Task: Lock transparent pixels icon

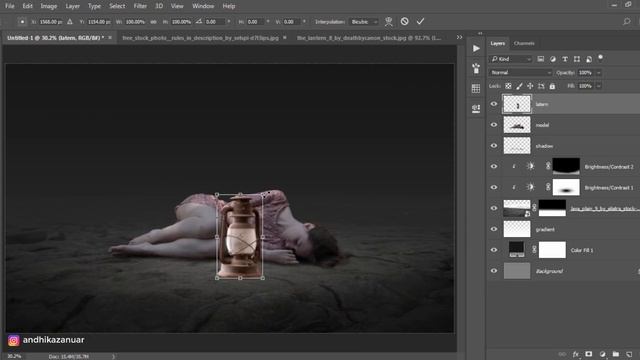Action: tap(508, 86)
